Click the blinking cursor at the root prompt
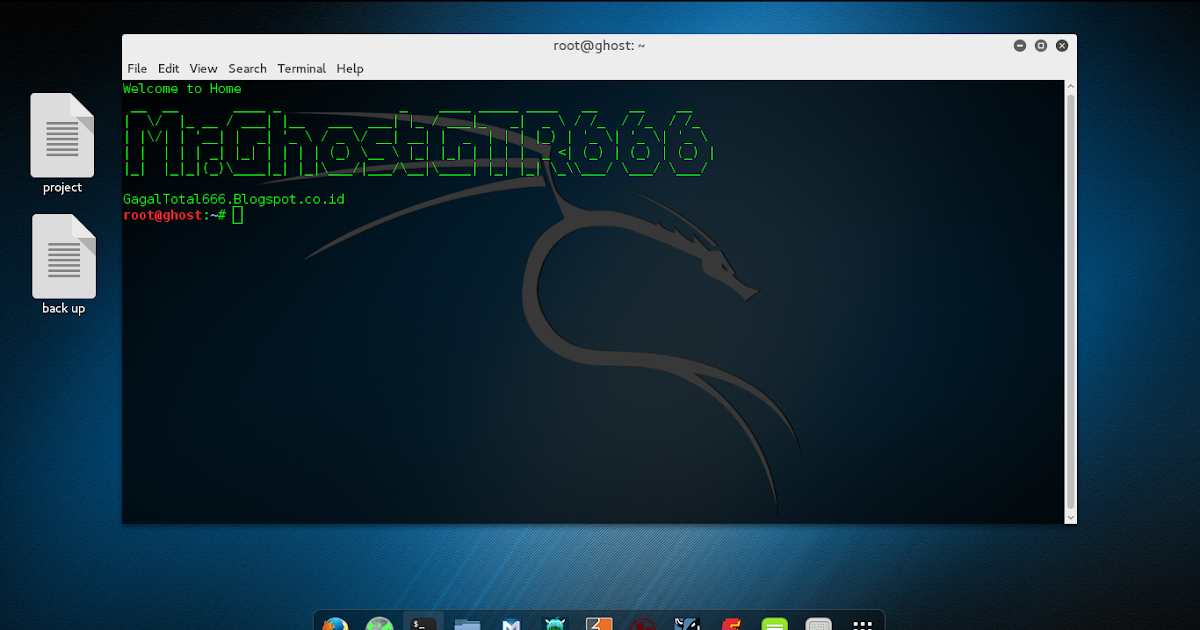 click(x=236, y=214)
